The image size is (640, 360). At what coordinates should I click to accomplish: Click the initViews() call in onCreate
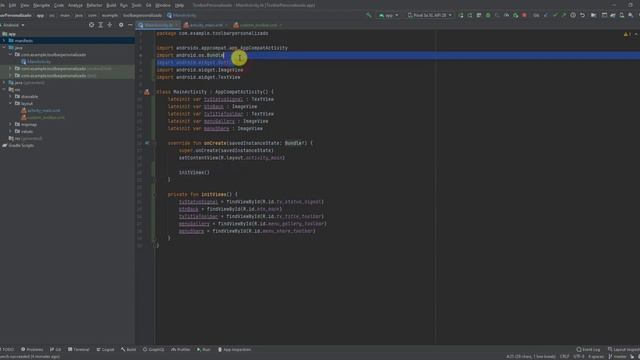point(194,173)
